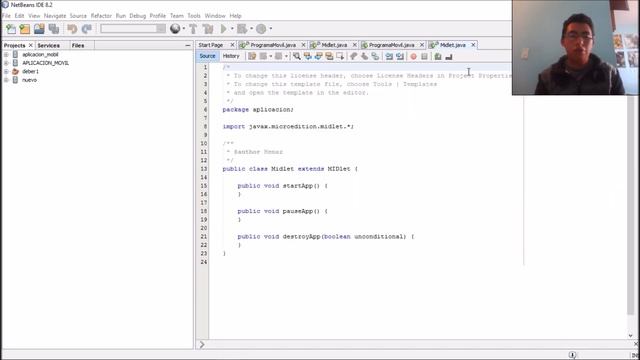This screenshot has width=640, height=360.
Task: Click the Next Bookmark icon
Action: [x=364, y=56]
